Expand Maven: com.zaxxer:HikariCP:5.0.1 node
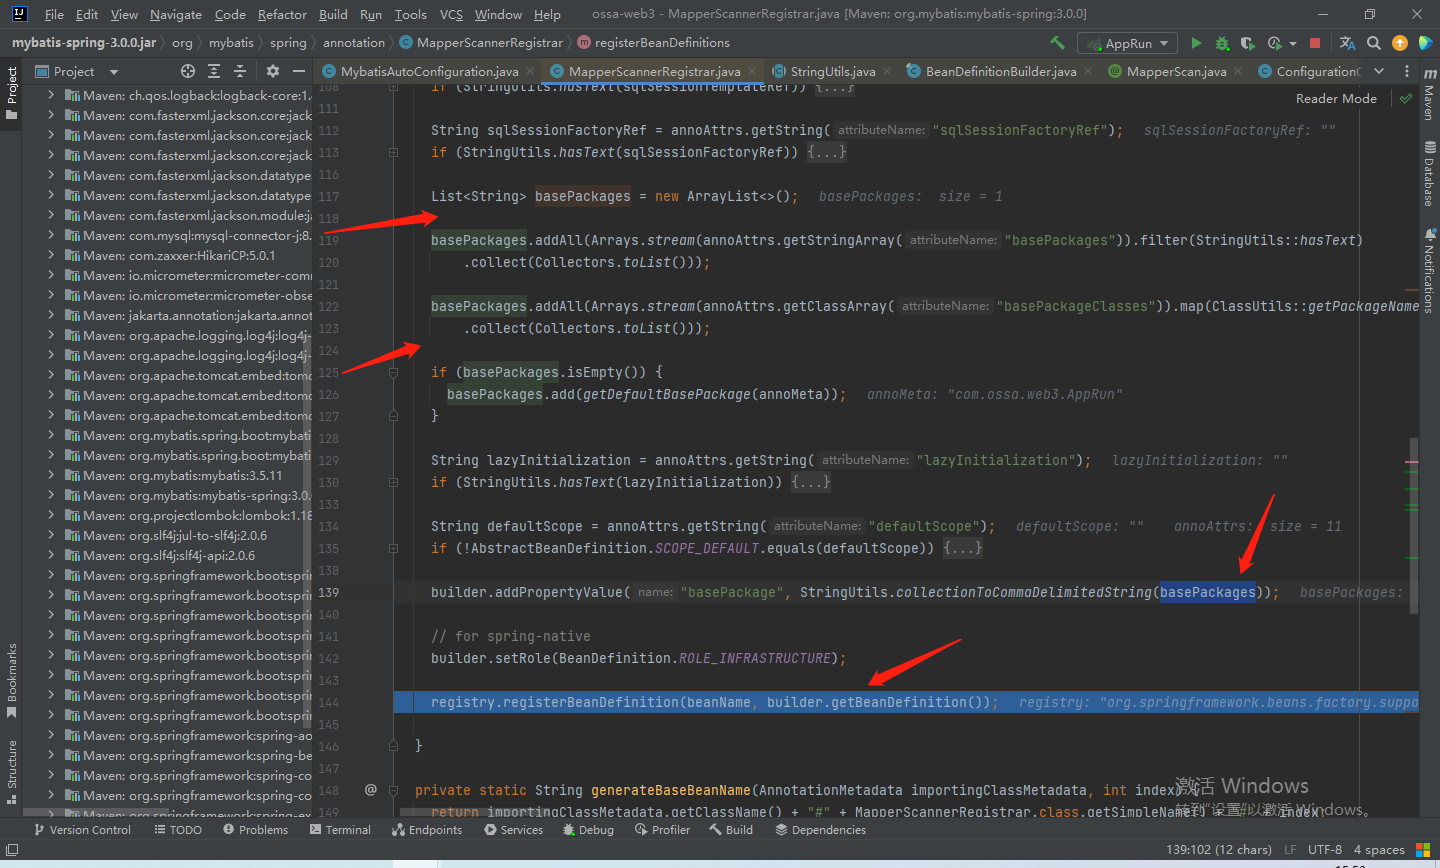Screen dimensions: 1440x868 pos(51,255)
